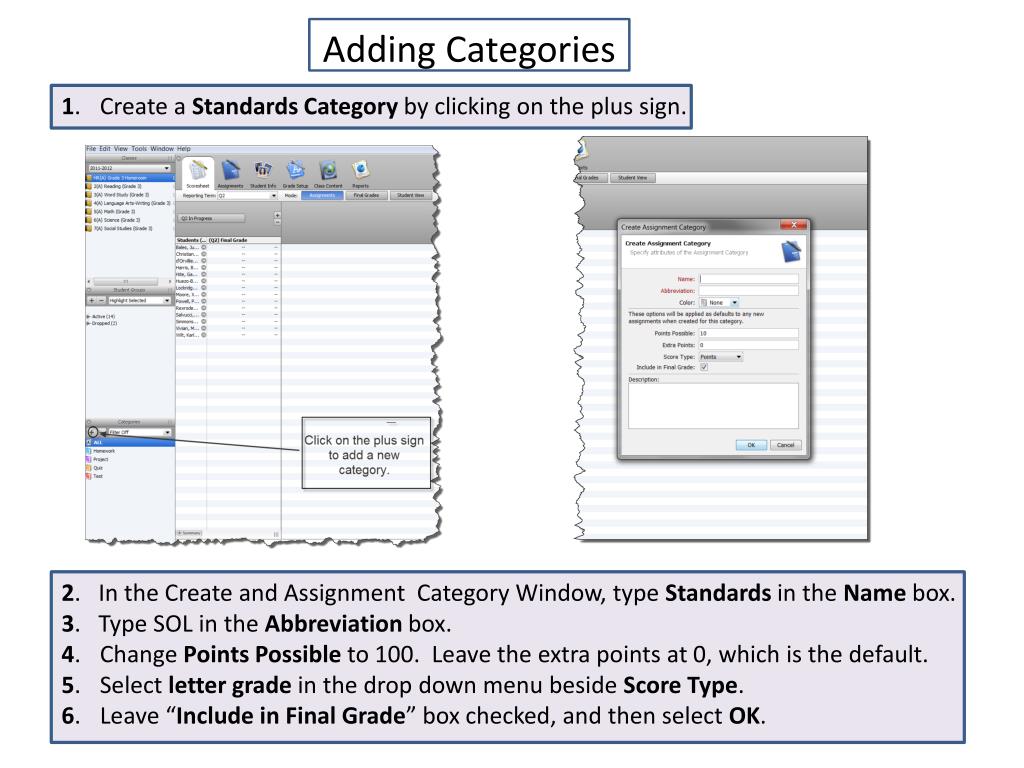Click into the Points Possible field

click(748, 333)
